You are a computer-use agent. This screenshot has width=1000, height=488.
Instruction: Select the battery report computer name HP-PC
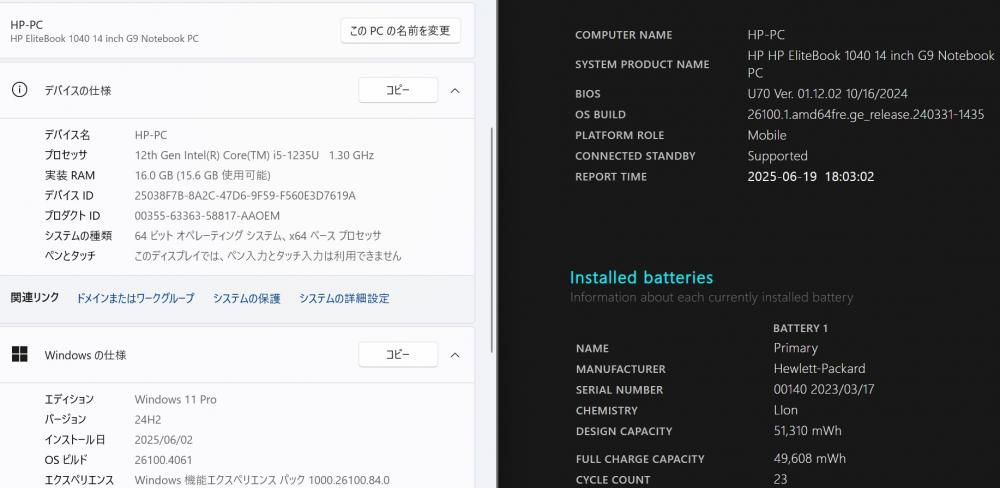(x=766, y=34)
